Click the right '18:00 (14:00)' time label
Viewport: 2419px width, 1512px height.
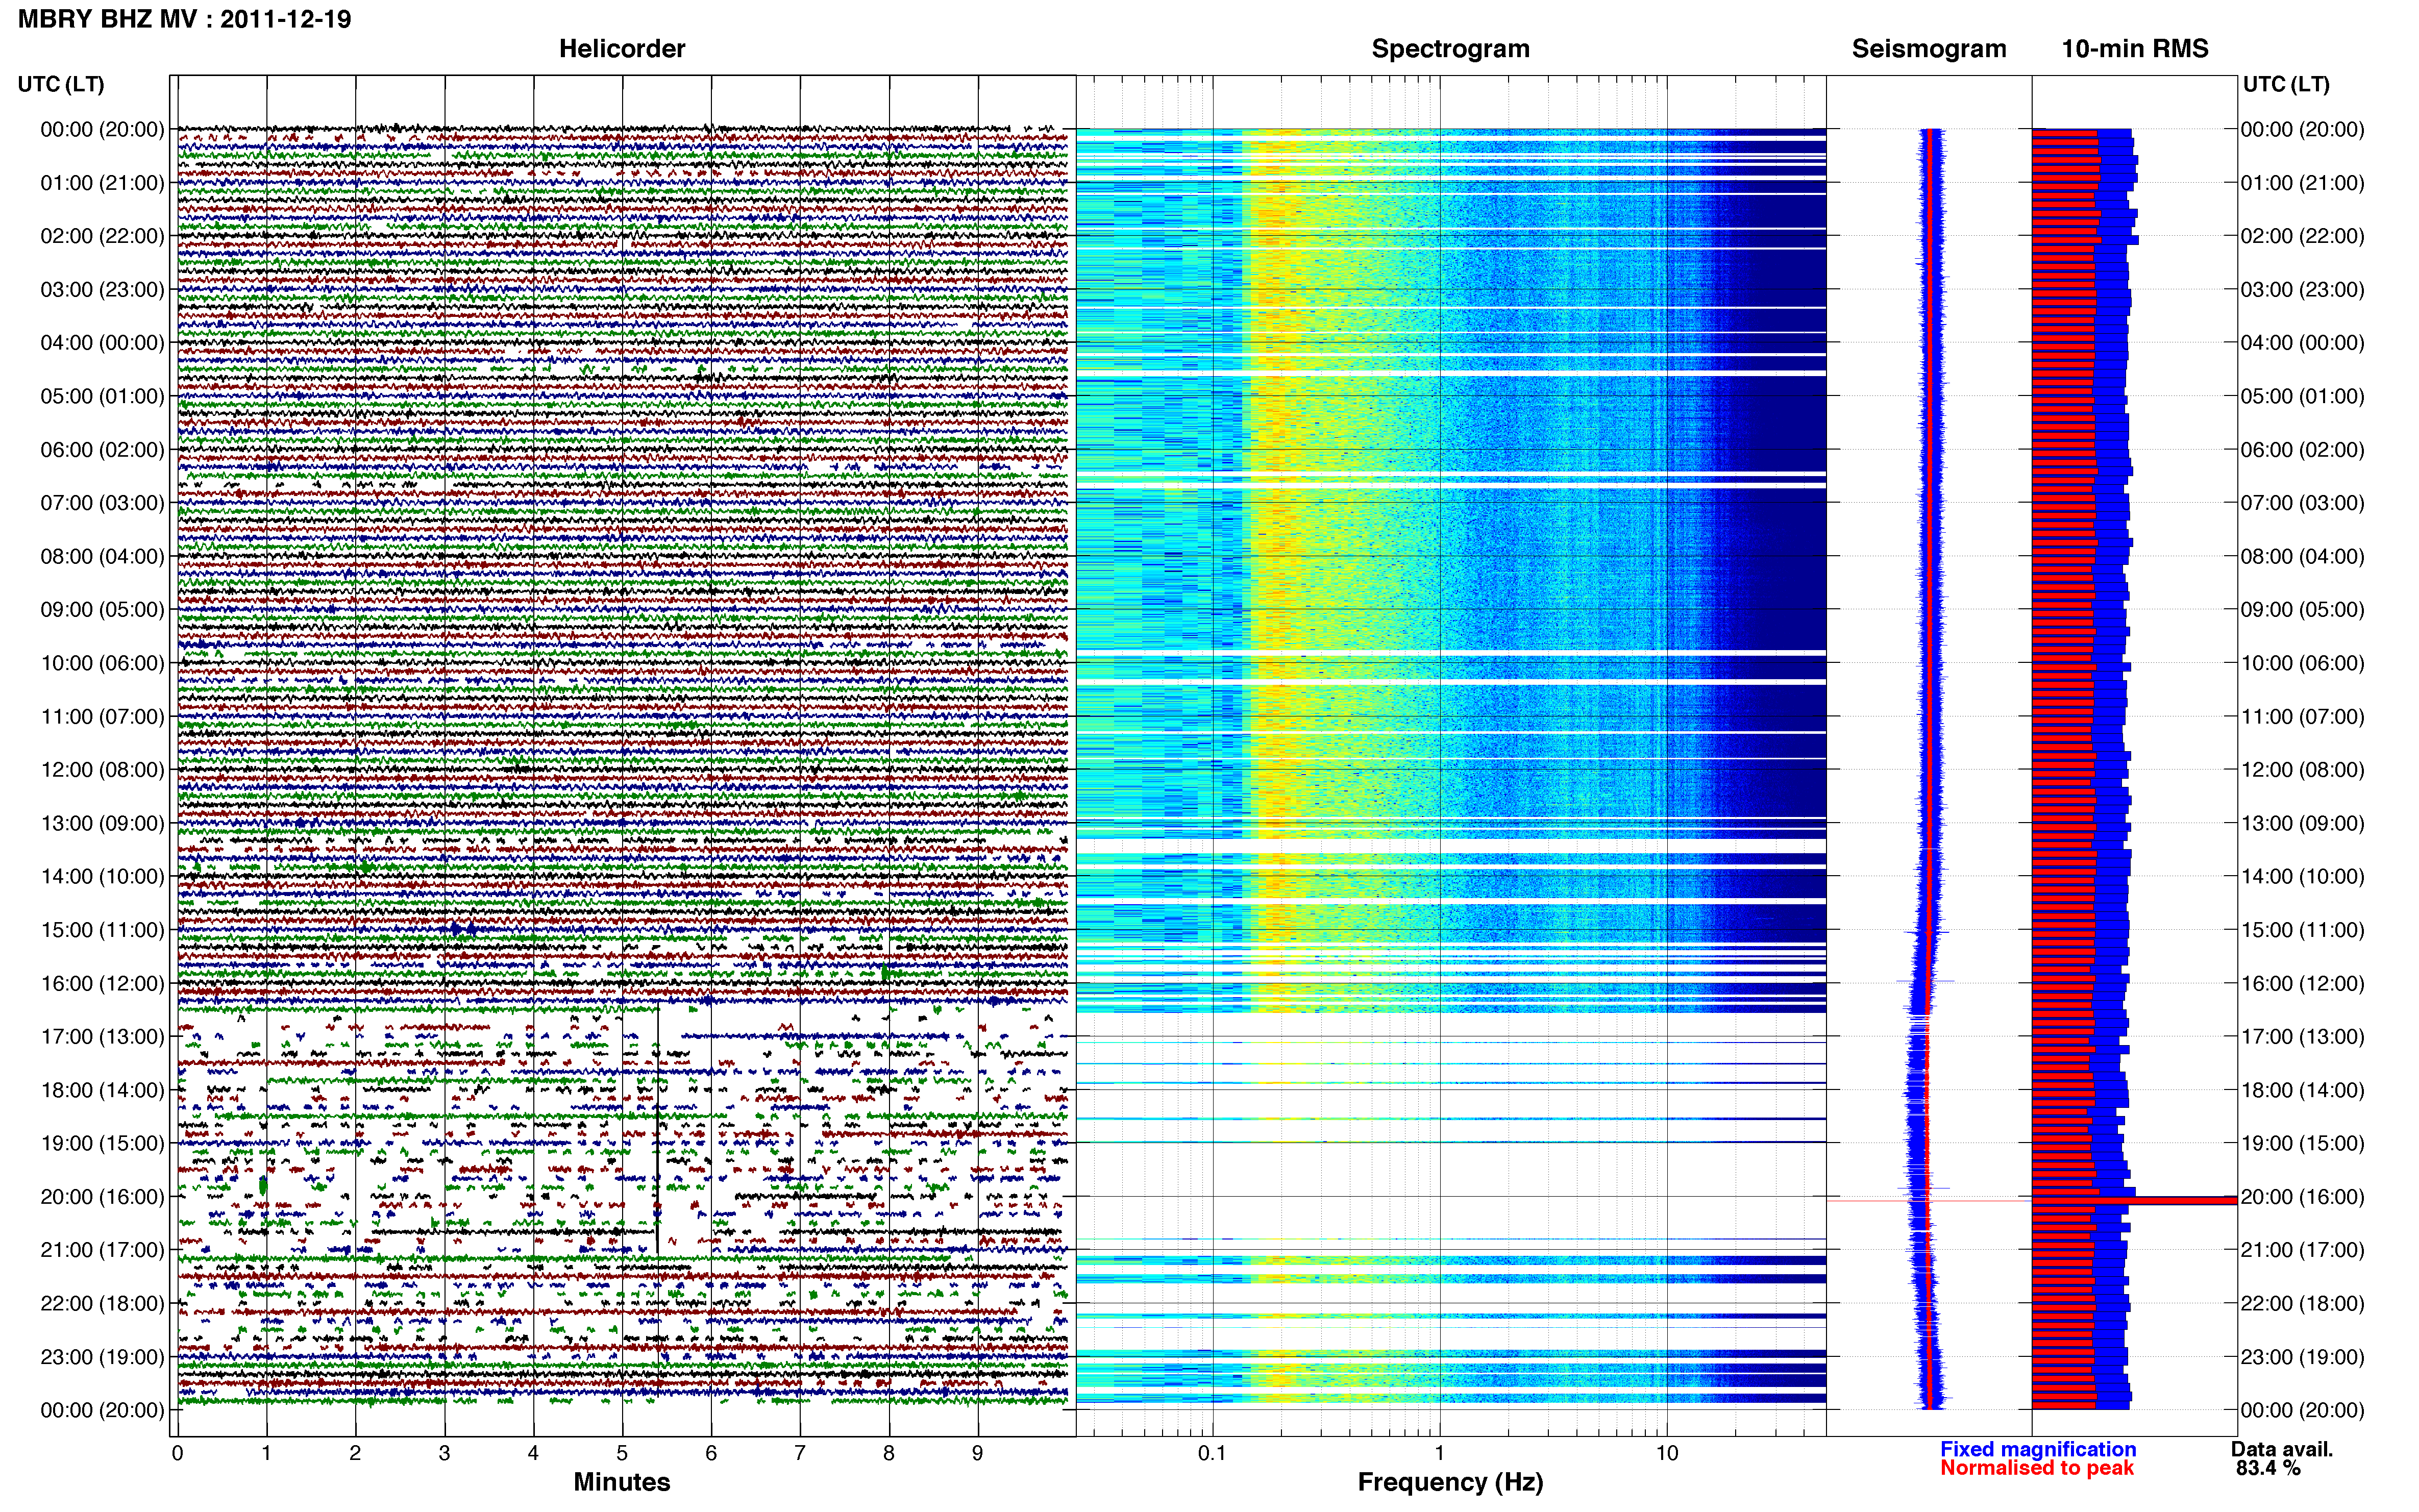[x=2302, y=1090]
